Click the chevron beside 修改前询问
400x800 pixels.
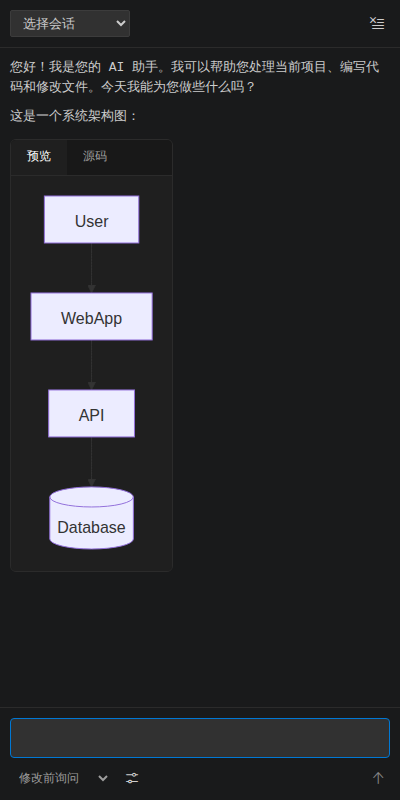pyautogui.click(x=103, y=779)
